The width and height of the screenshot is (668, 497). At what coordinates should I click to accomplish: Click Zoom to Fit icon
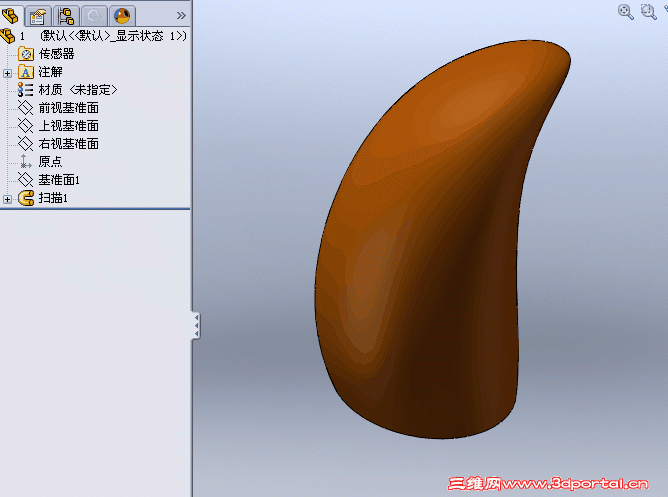pyautogui.click(x=625, y=11)
